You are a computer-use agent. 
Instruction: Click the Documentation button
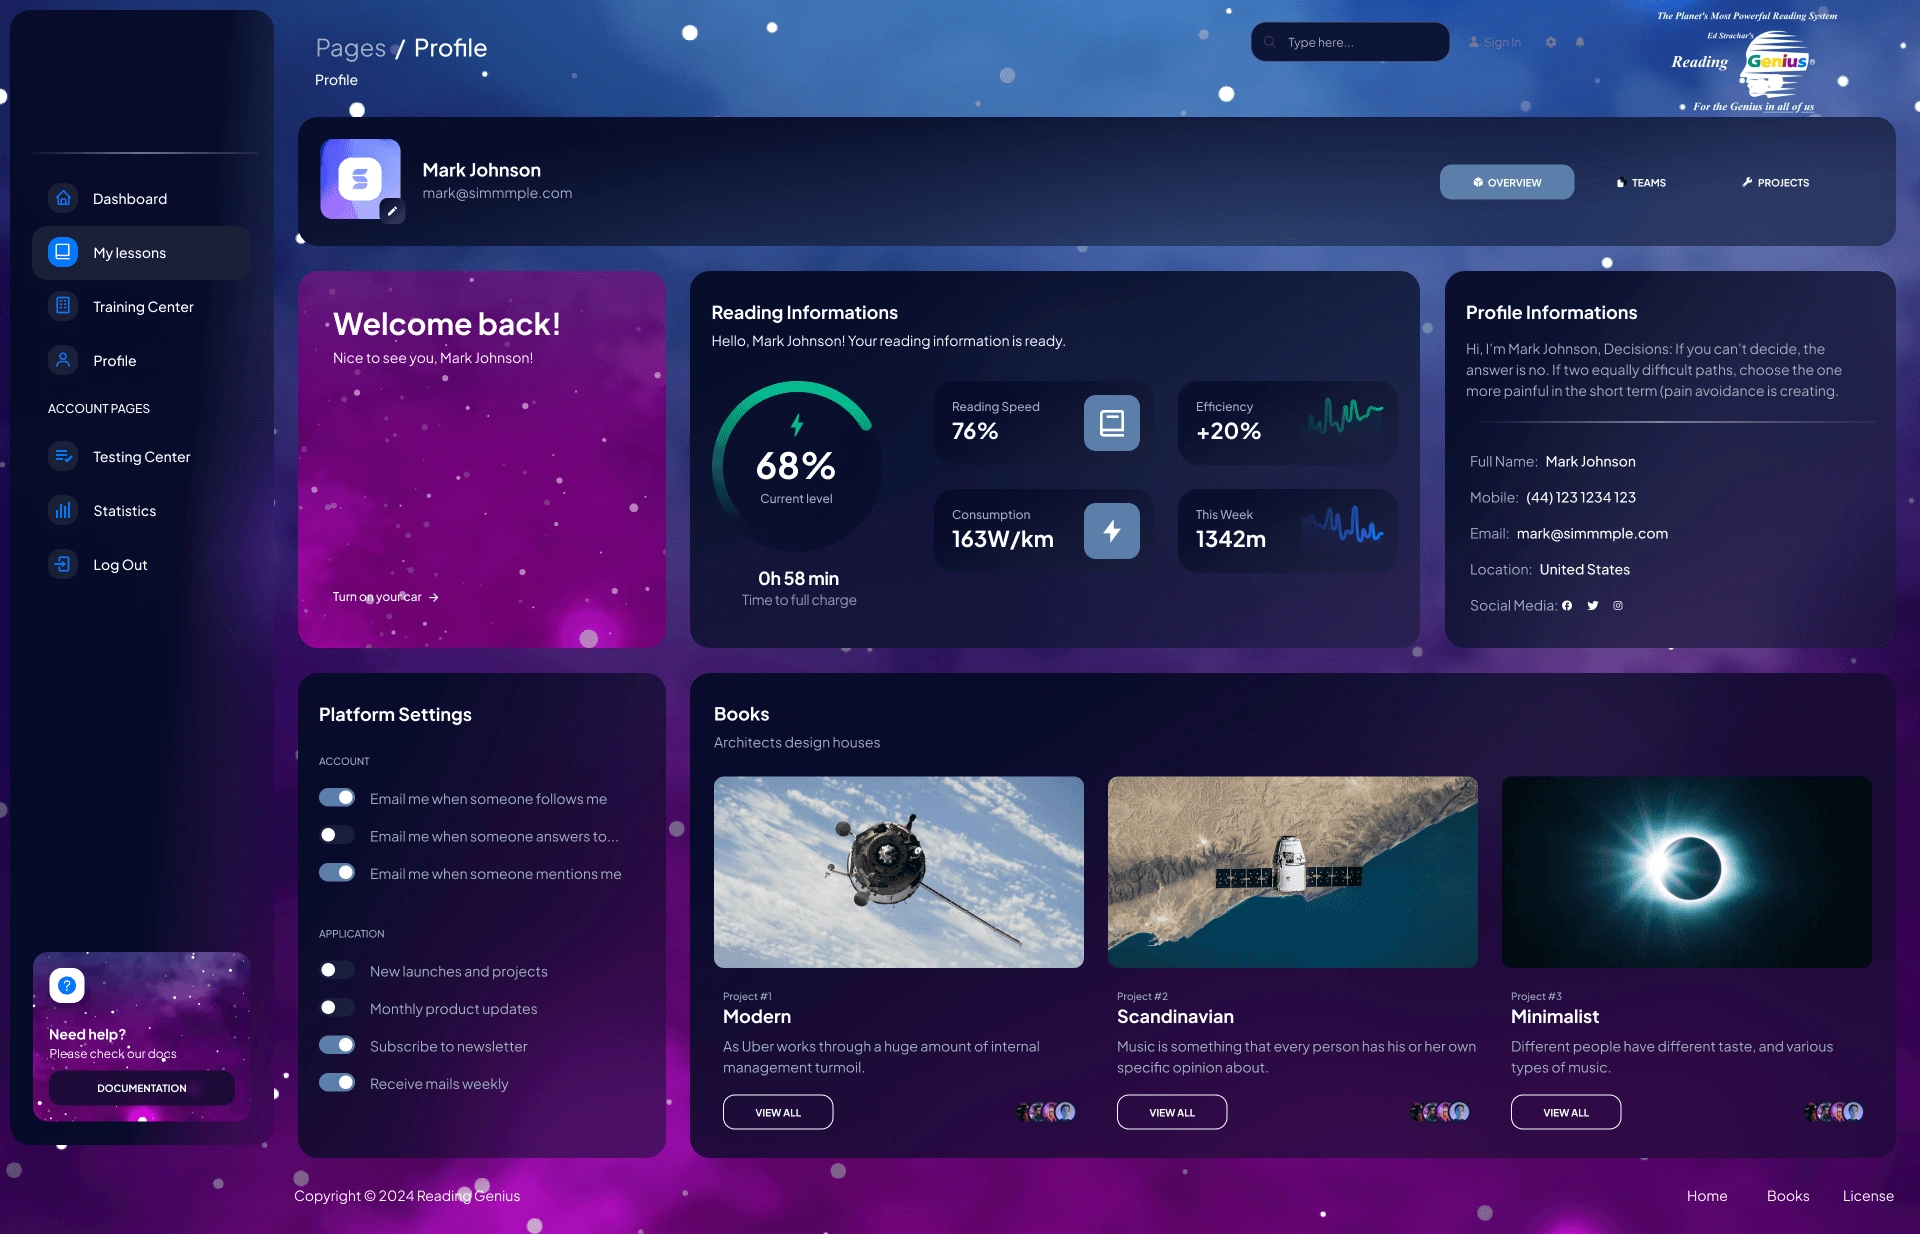141,1088
